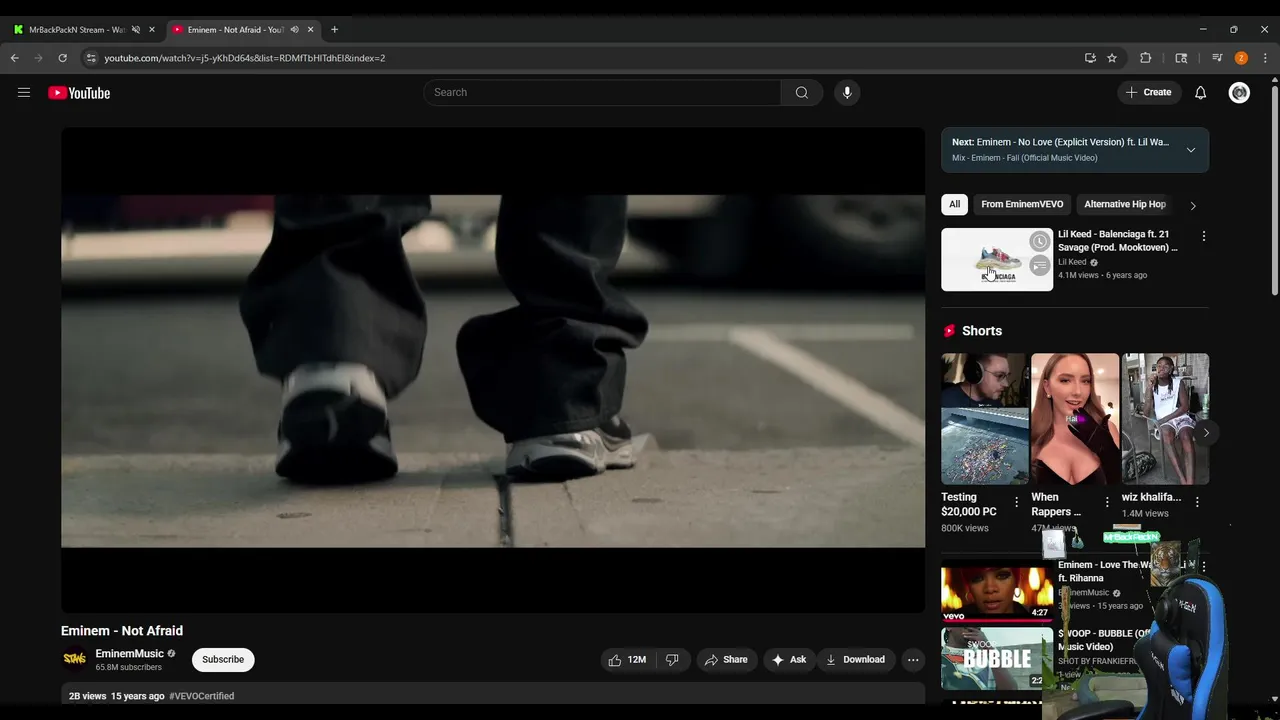This screenshot has height=720, width=1280.
Task: Open the Chrome three-dot menu
Action: click(x=1265, y=58)
